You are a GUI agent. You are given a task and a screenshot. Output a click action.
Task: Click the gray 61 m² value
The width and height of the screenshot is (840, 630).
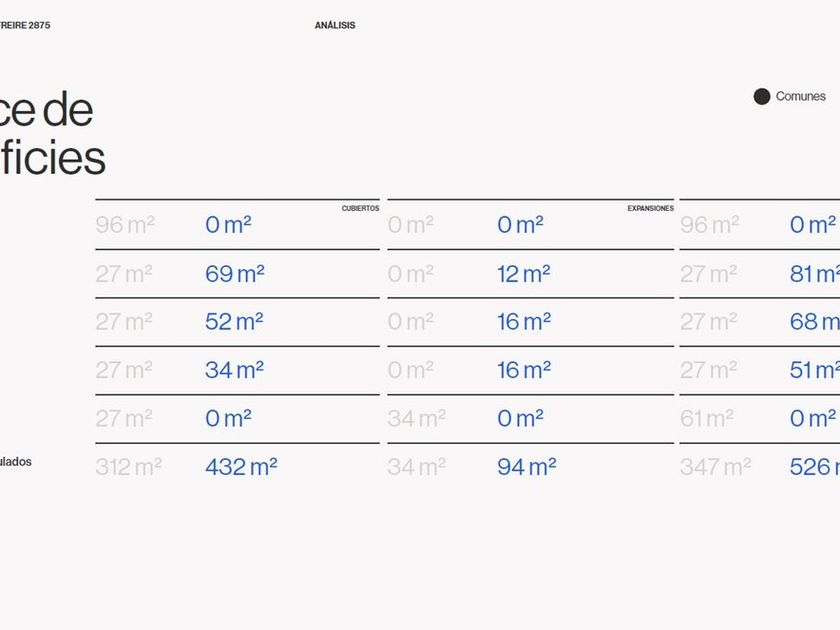[707, 419]
